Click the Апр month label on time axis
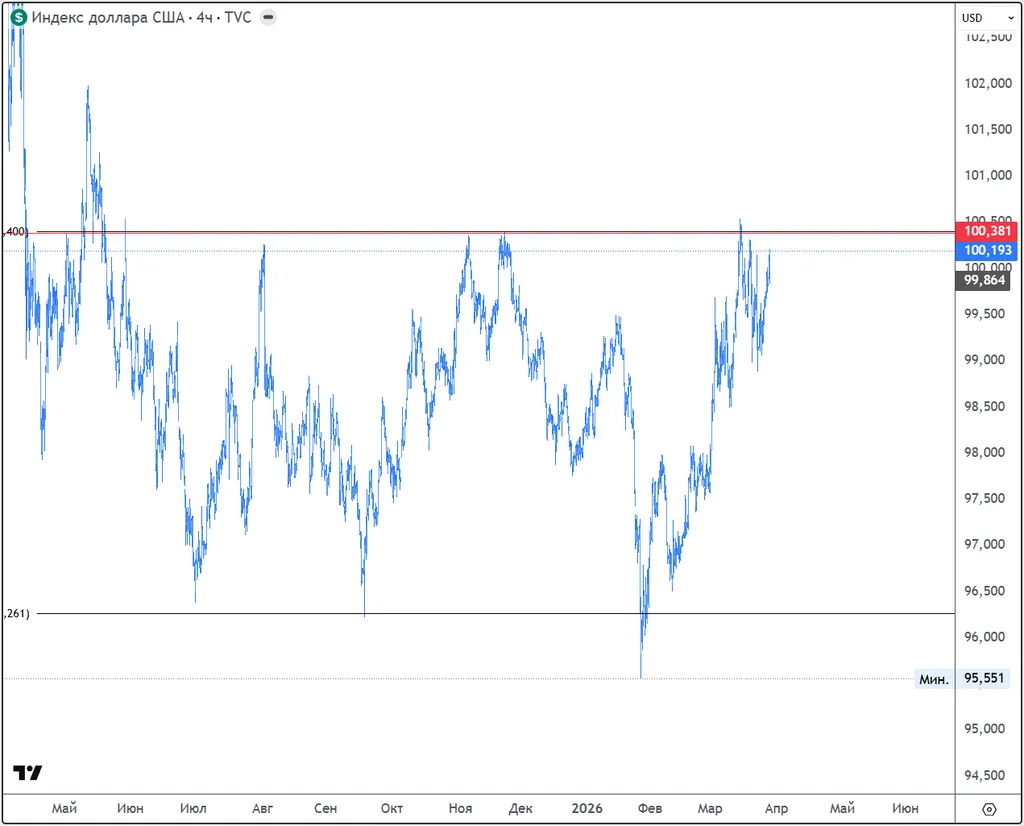 (776, 808)
